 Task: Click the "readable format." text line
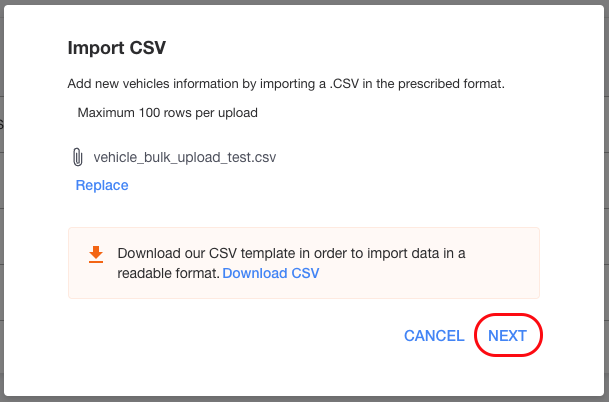pyautogui.click(x=169, y=273)
